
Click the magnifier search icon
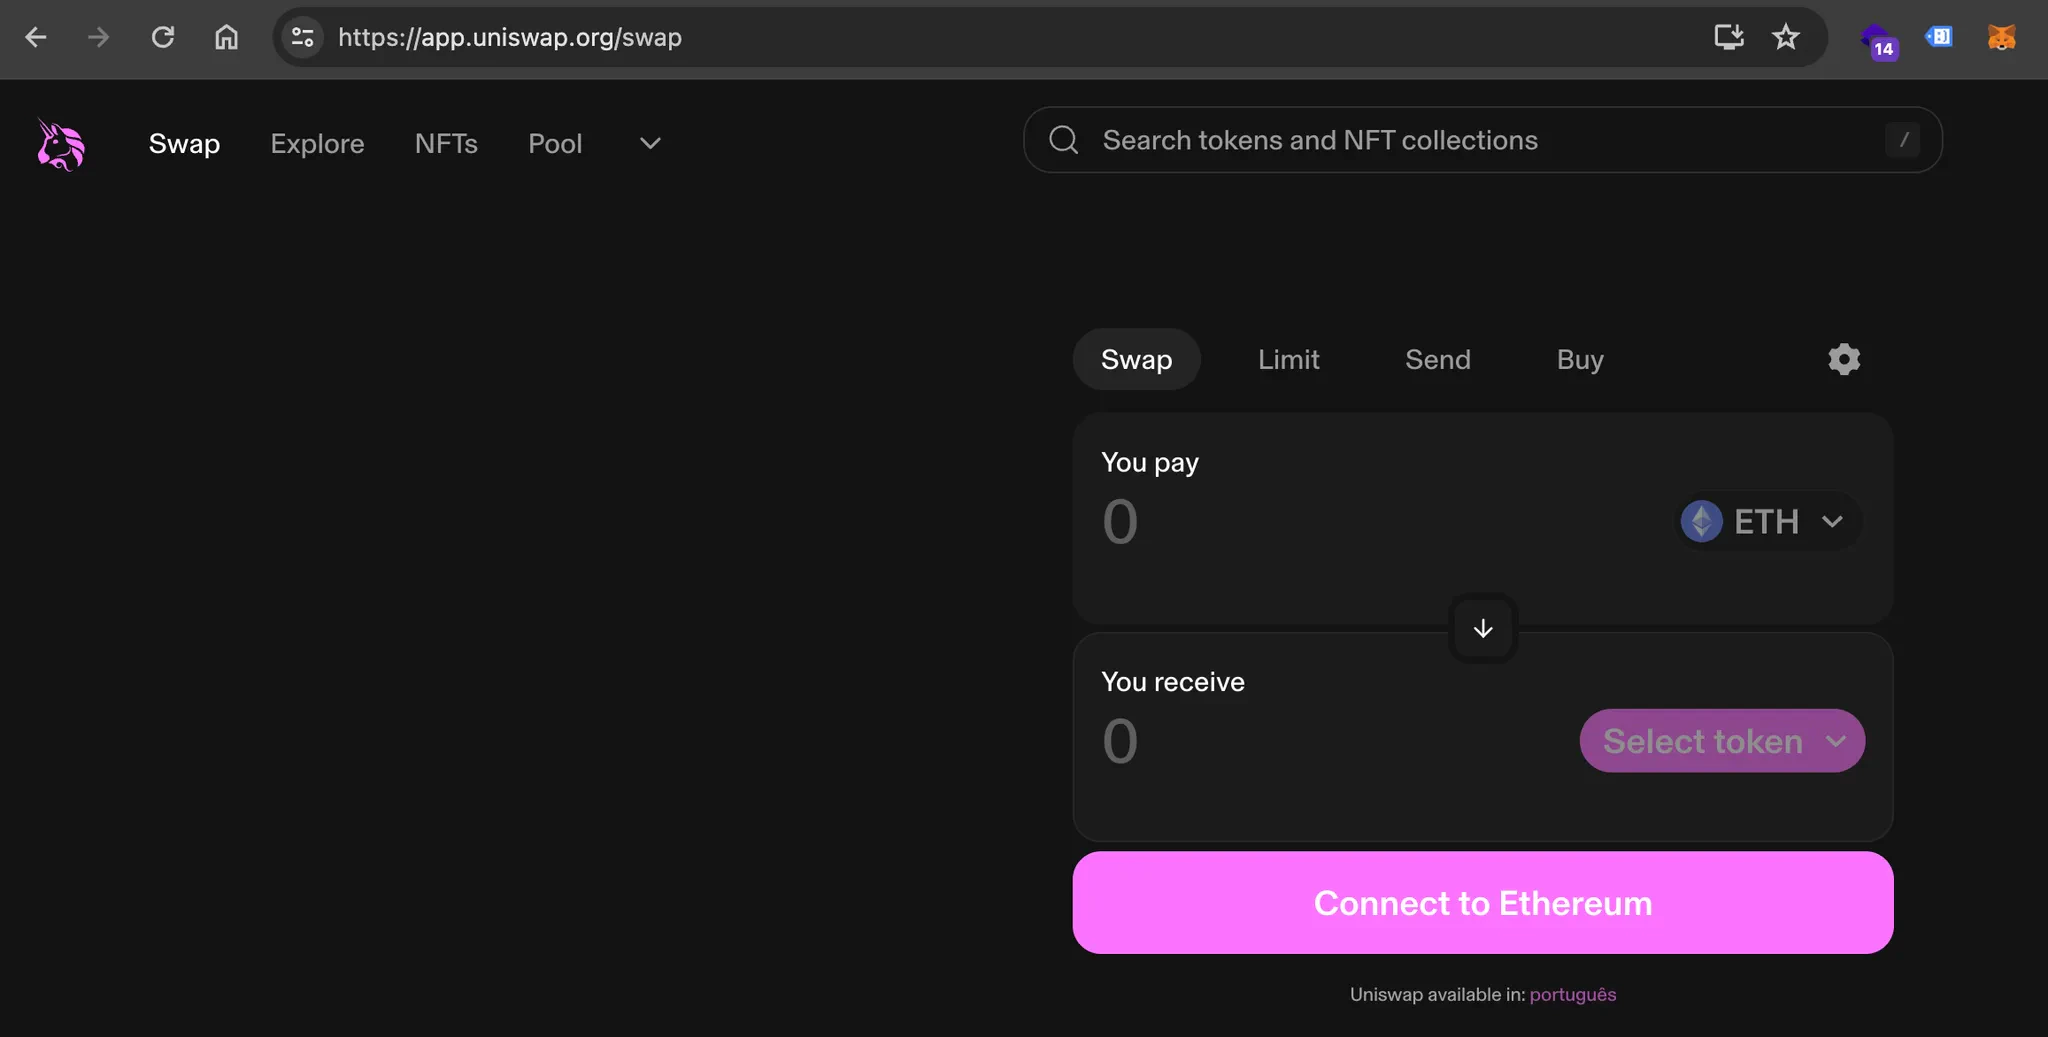point(1064,140)
